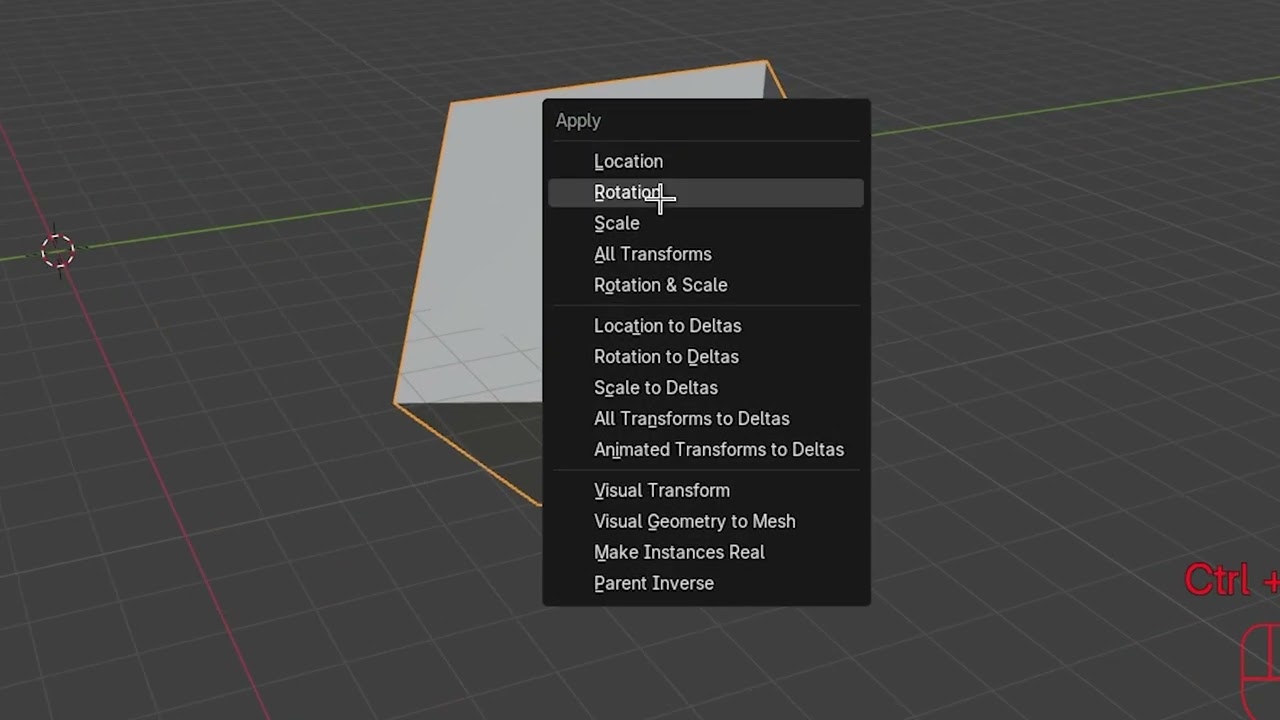Select Animated Transforms to Deltas
The image size is (1280, 720).
[705, 450]
